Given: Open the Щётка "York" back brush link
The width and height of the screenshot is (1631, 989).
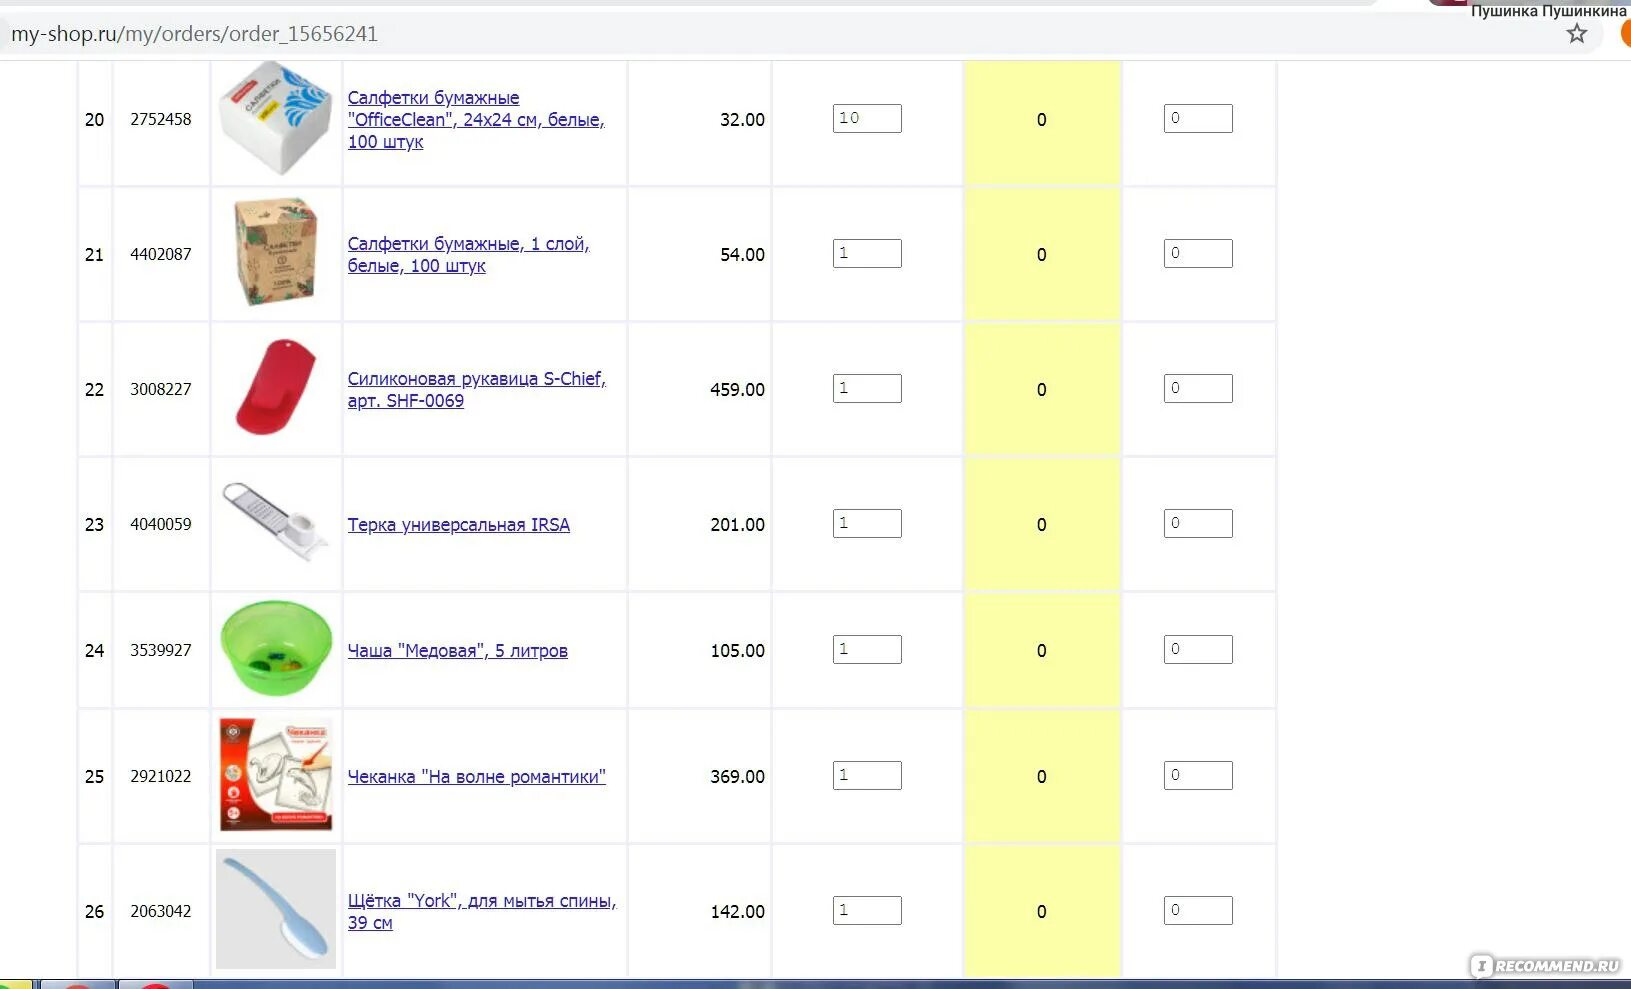Looking at the screenshot, I should [x=482, y=911].
